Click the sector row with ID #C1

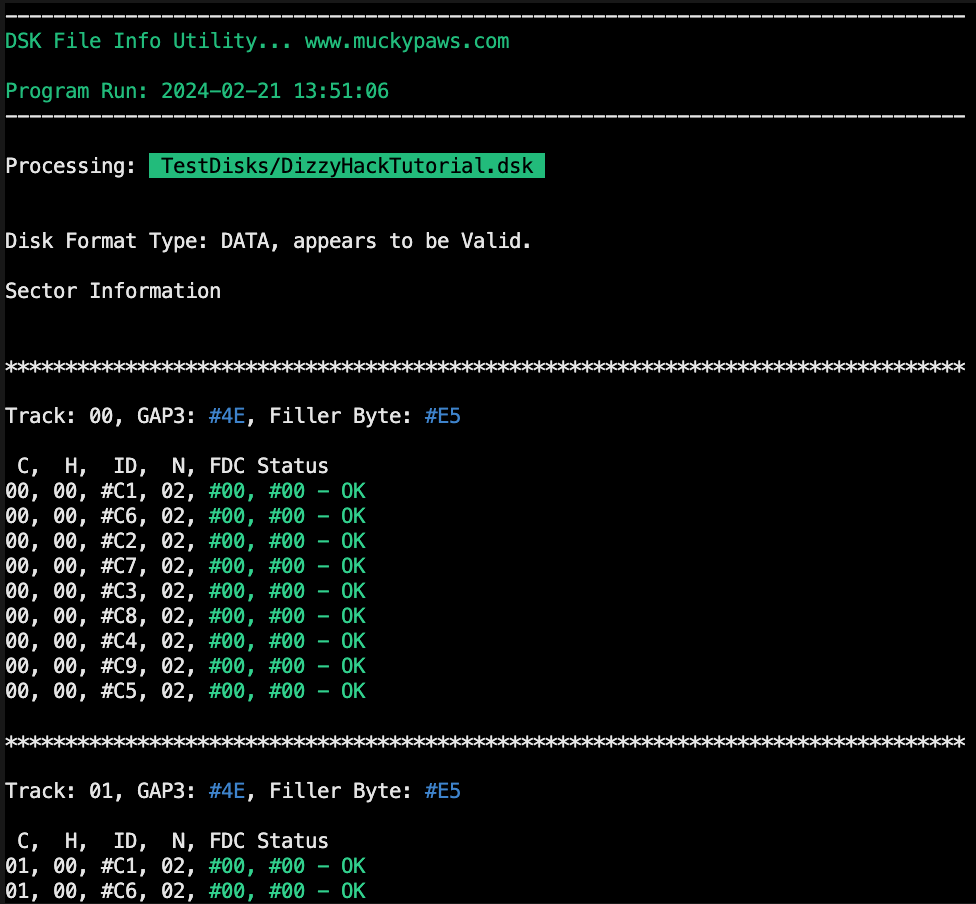185,490
